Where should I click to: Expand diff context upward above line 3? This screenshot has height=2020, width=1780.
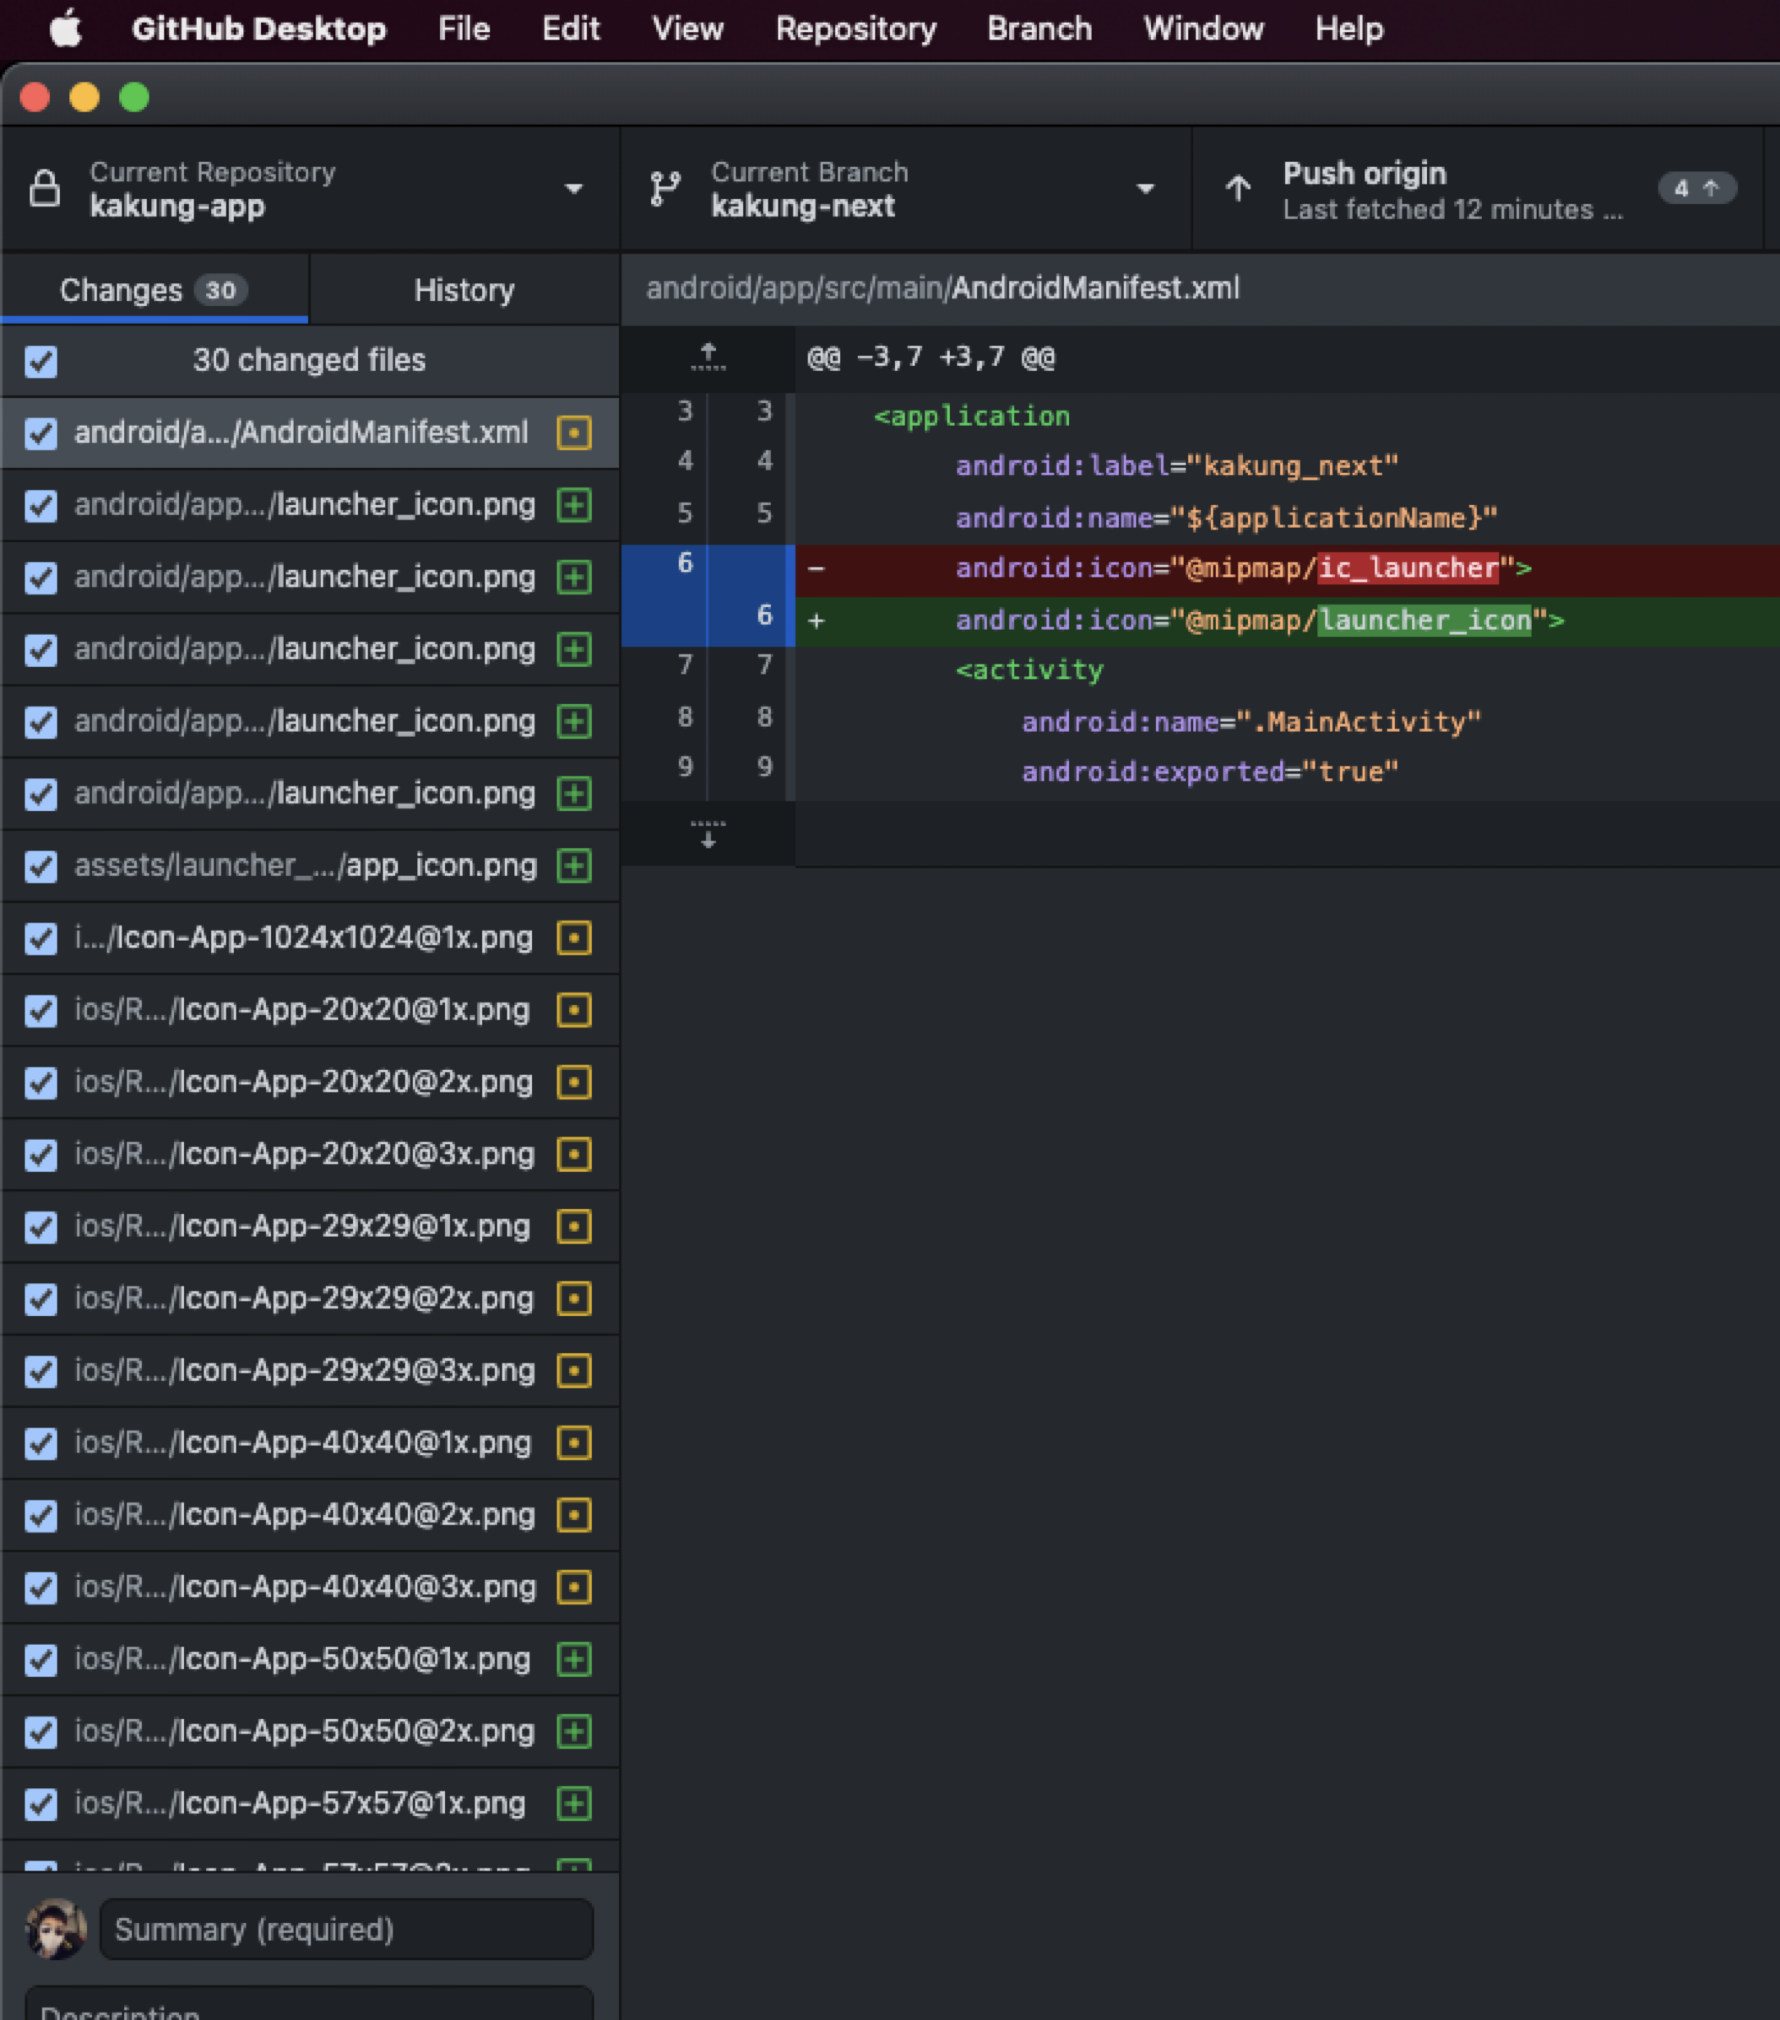click(708, 357)
